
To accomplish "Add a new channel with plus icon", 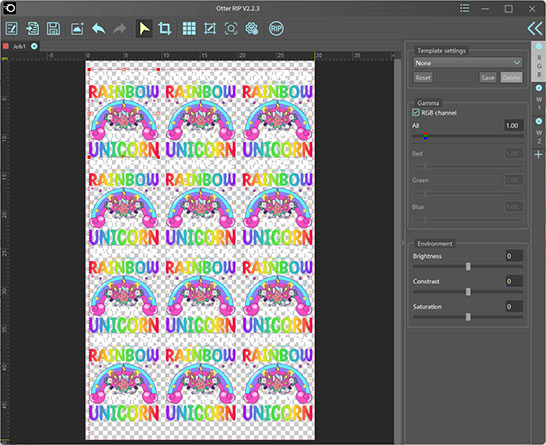I will pyautogui.click(x=538, y=154).
